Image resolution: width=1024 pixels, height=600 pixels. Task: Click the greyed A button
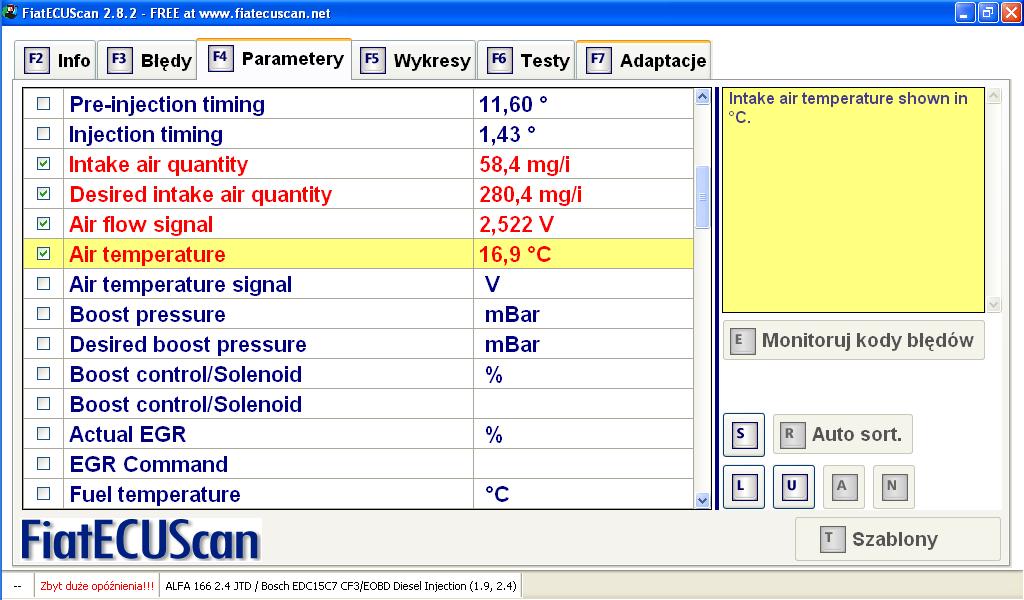[844, 486]
